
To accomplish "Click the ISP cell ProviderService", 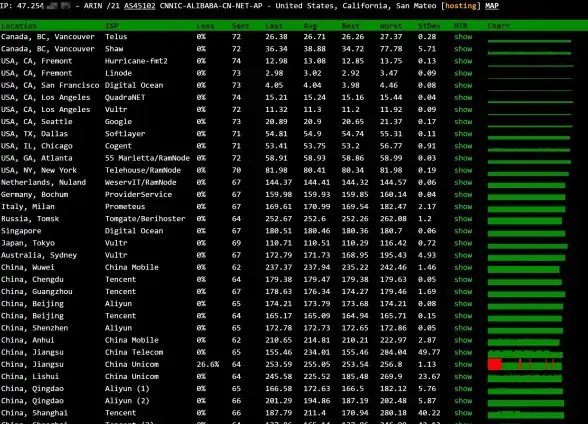I will pyautogui.click(x=138, y=194).
